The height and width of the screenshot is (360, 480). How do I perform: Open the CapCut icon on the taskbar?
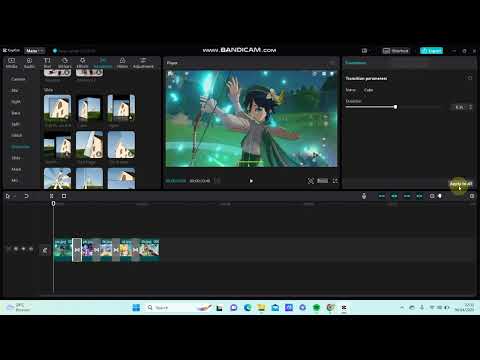344,308
